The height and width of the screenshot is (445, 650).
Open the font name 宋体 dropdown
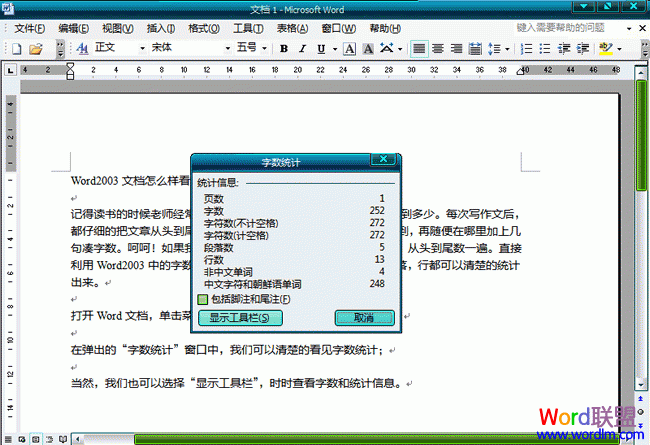(x=221, y=48)
